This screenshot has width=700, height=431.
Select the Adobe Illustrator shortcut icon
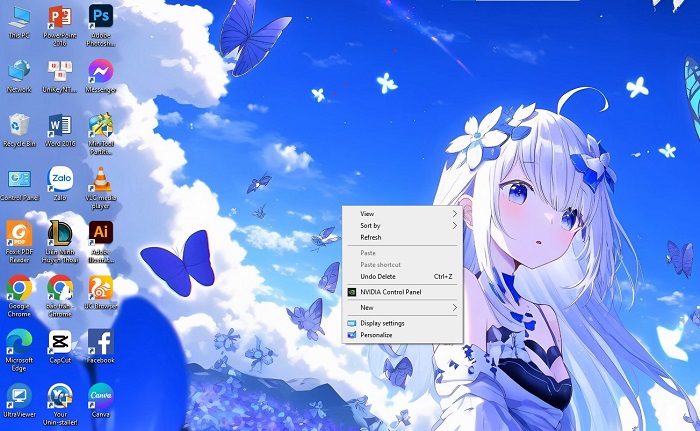(x=101, y=242)
